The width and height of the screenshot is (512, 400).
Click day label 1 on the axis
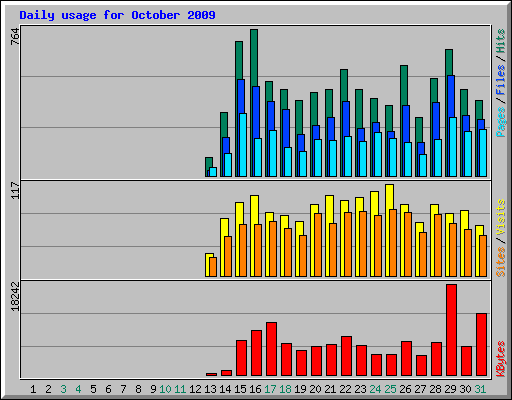[x=33, y=389]
